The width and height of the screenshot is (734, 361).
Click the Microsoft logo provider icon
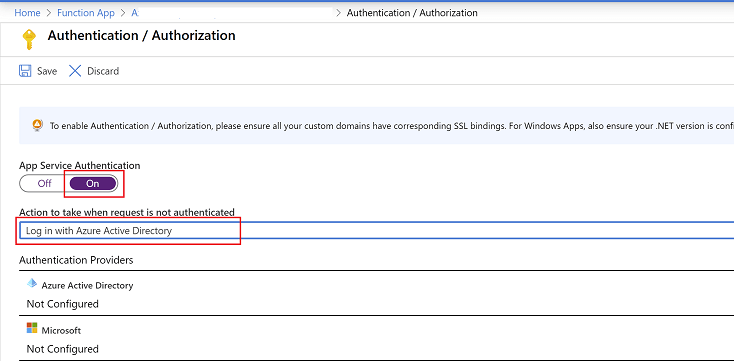pyautogui.click(x=32, y=328)
